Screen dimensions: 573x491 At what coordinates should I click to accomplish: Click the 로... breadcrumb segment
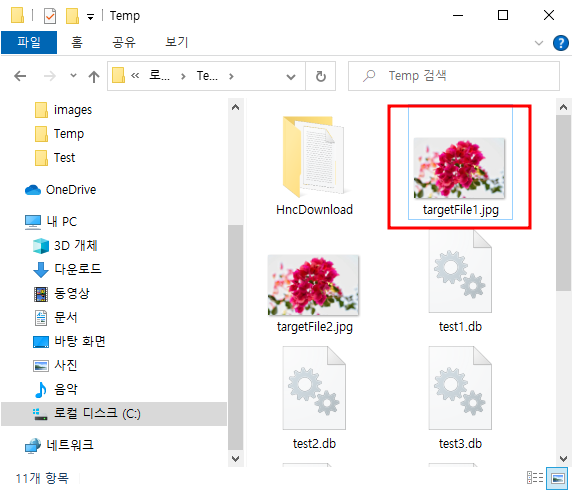tap(159, 76)
